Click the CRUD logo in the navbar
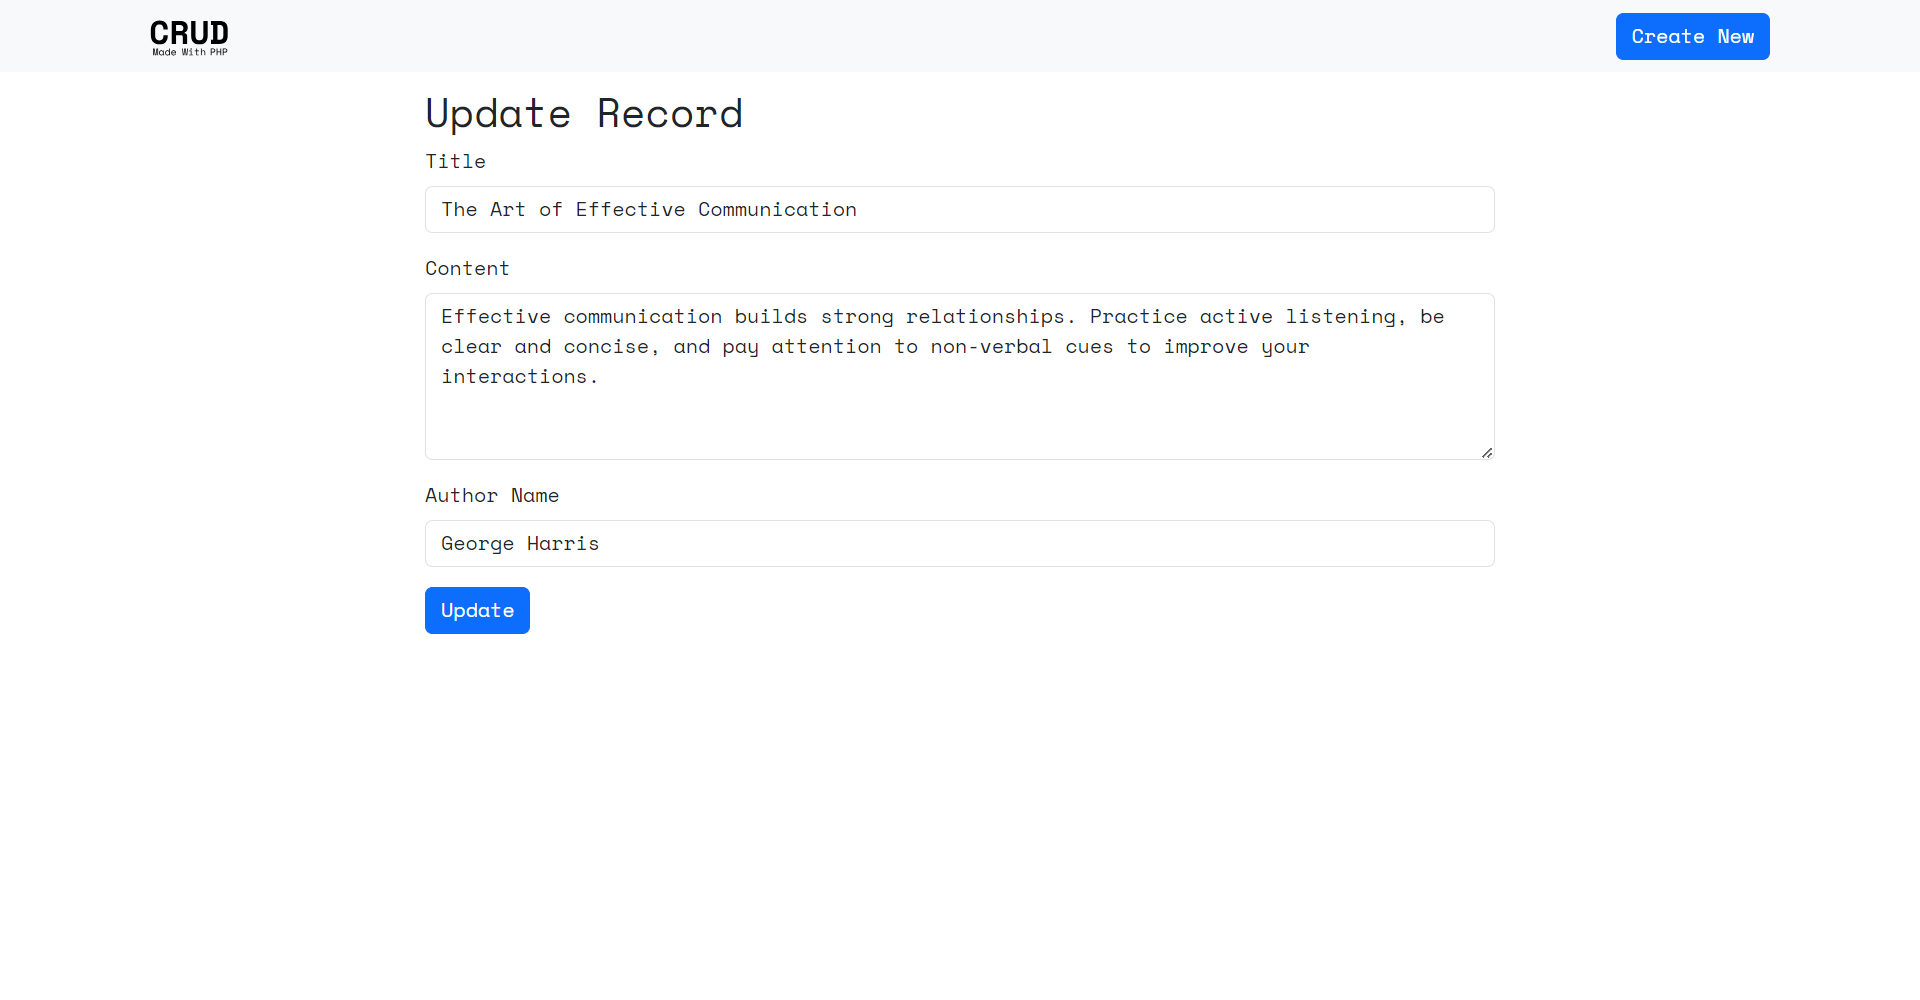Screen dimensions: 1920x1000 tap(189, 33)
